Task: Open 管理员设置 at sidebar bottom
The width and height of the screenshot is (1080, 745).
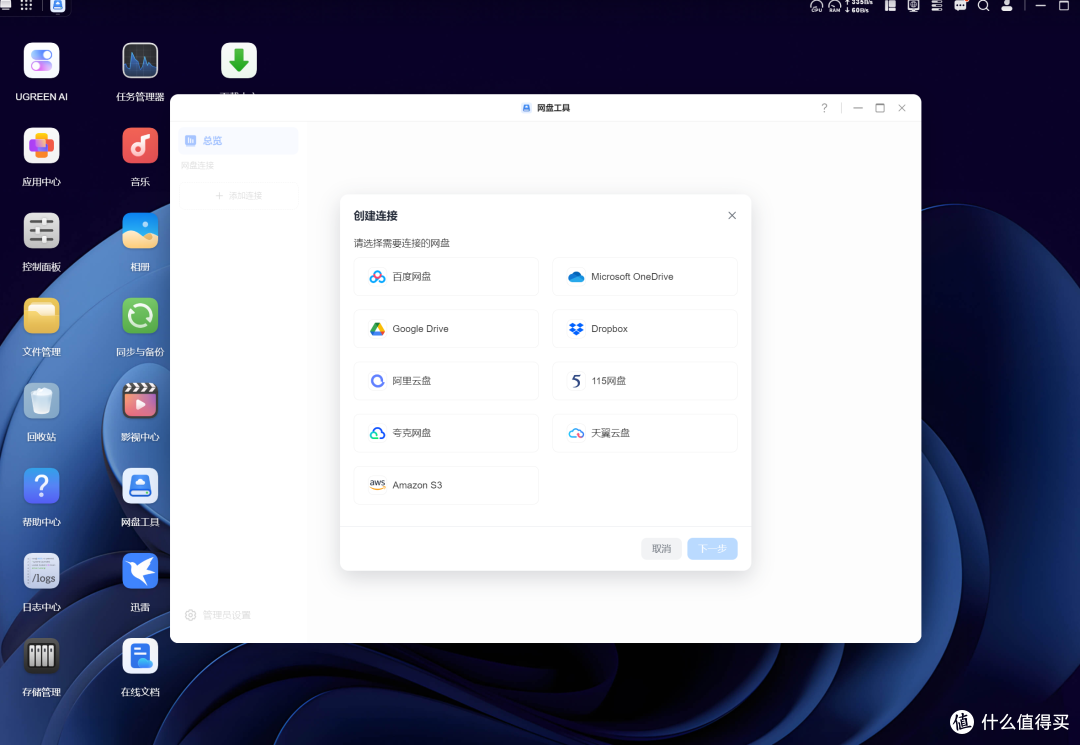Action: click(x=218, y=615)
